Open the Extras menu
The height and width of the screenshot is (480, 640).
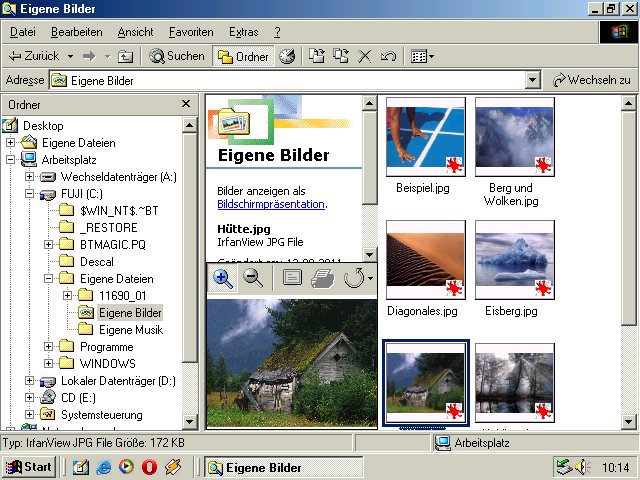tap(244, 32)
